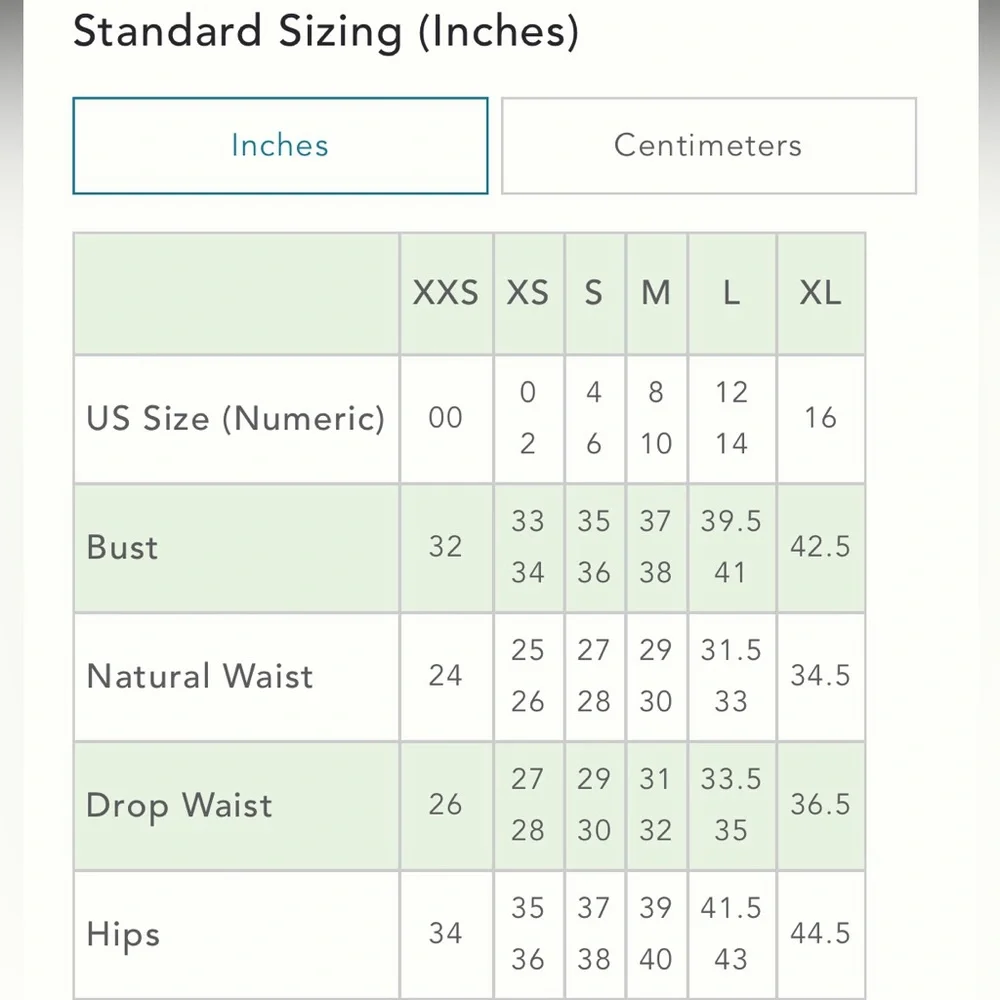Select the XS column header
This screenshot has height=1000, width=1000.
pos(528,293)
